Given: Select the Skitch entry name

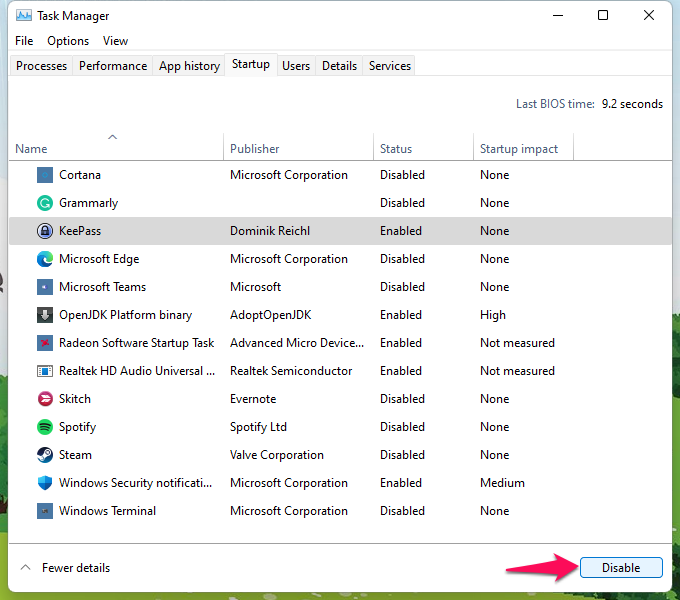Looking at the screenshot, I should (75, 399).
